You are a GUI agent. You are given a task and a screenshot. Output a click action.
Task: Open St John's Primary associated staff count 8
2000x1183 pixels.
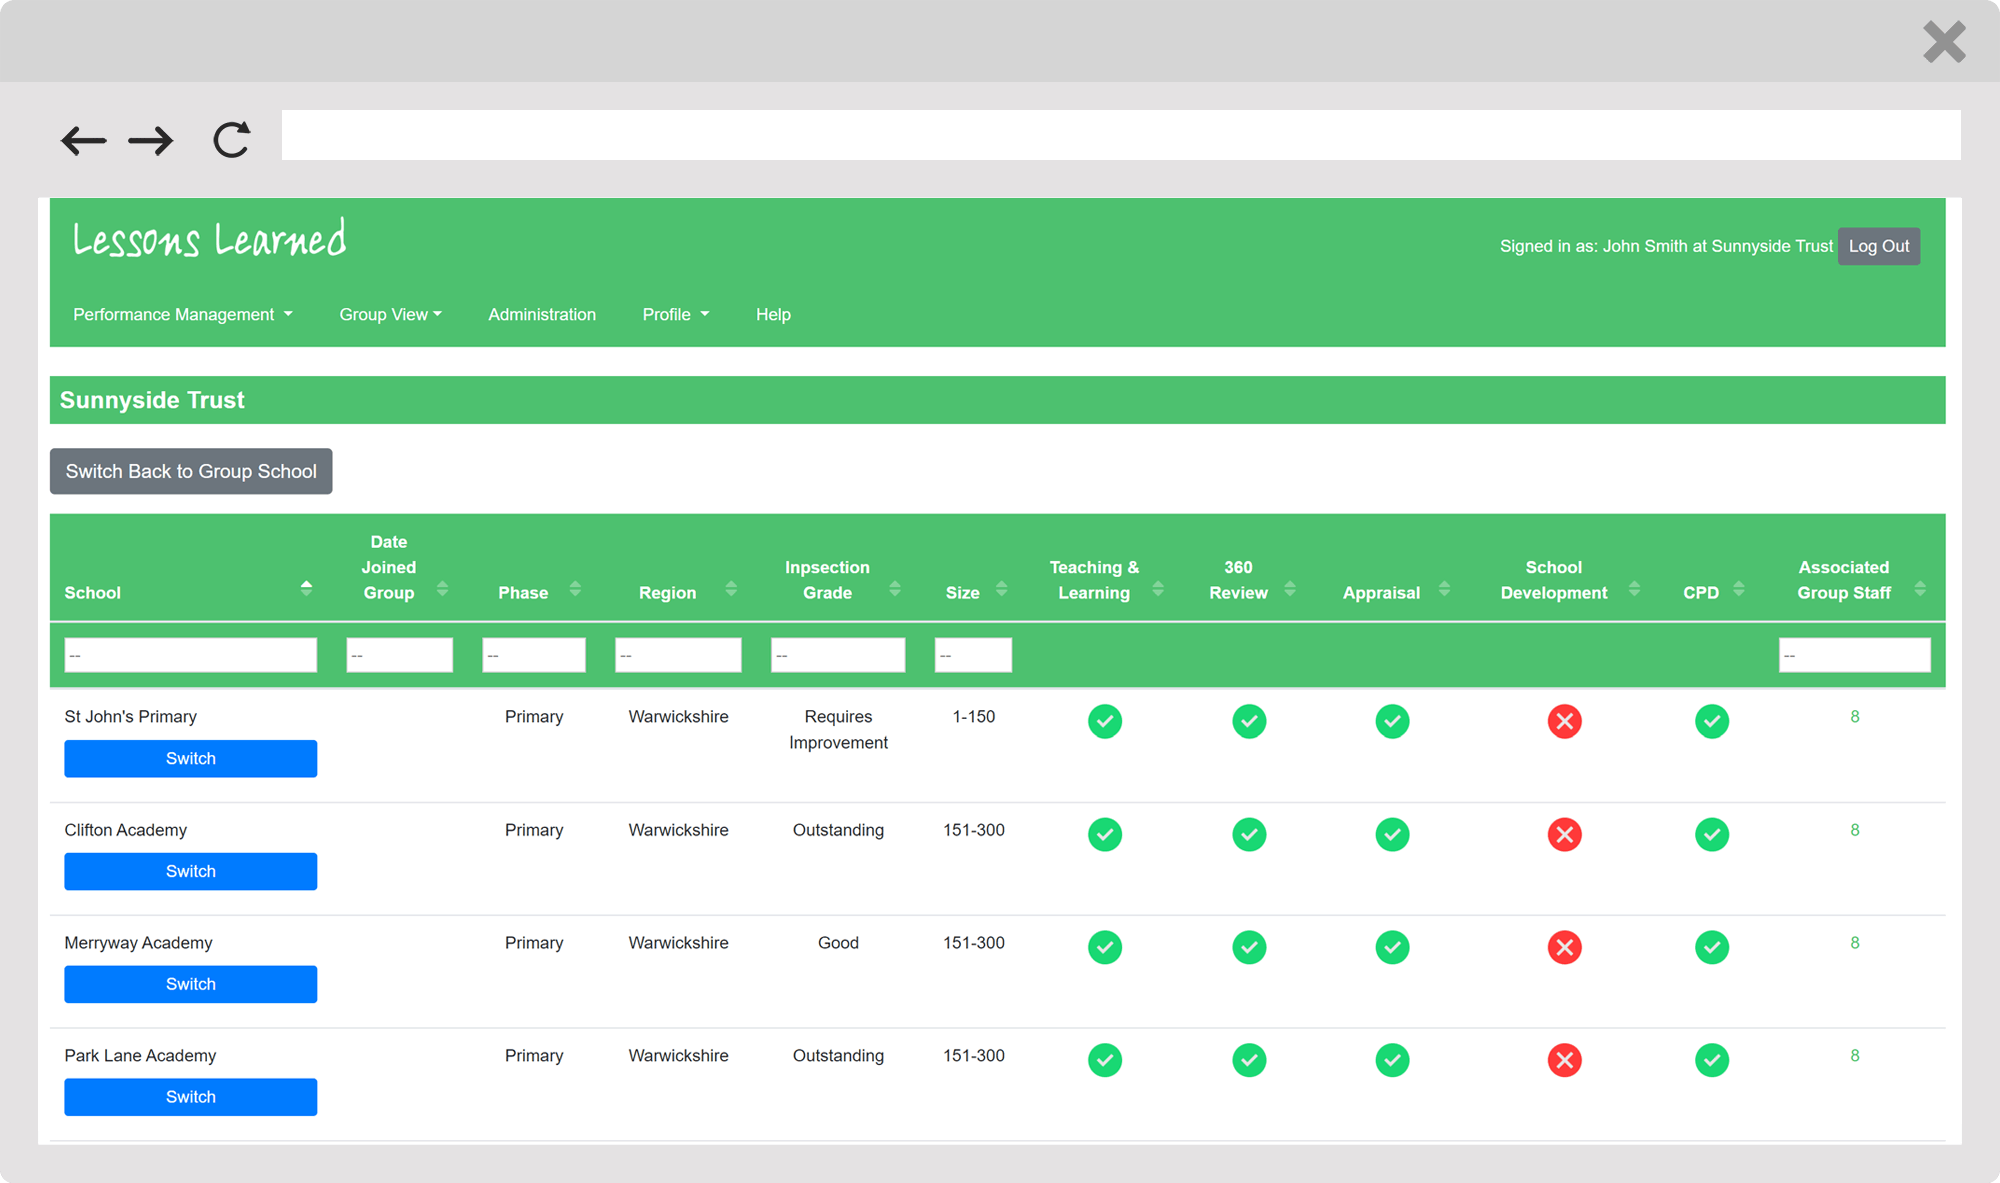(x=1855, y=717)
